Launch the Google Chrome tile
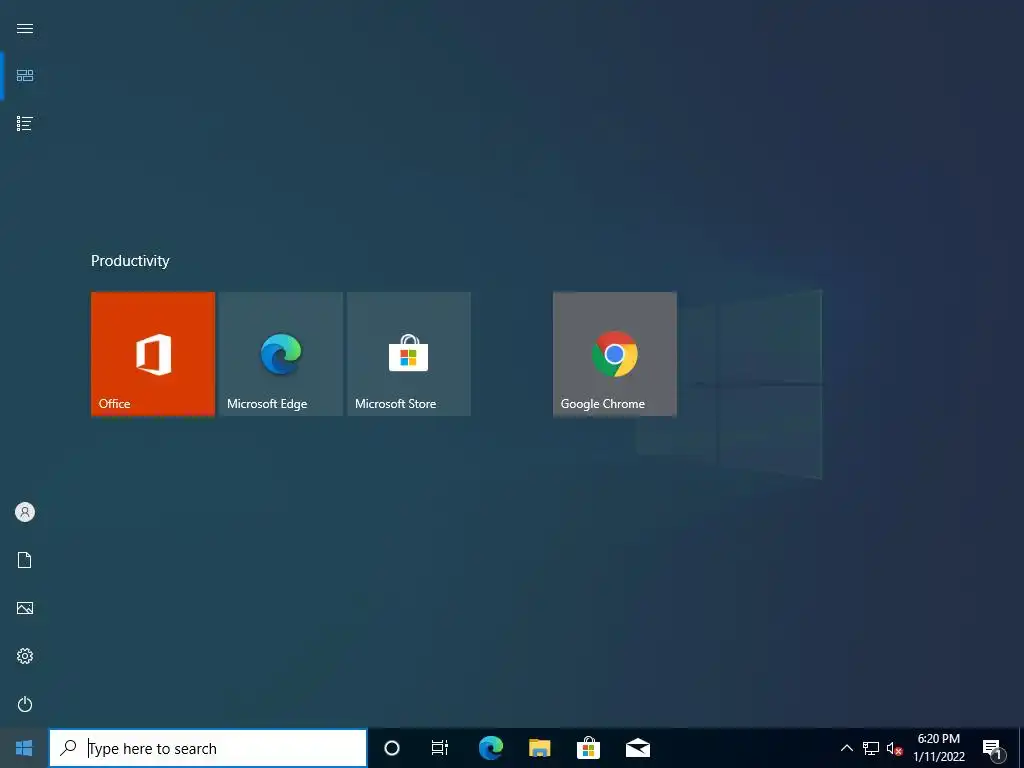Screen dimensions: 1024x768 615,354
